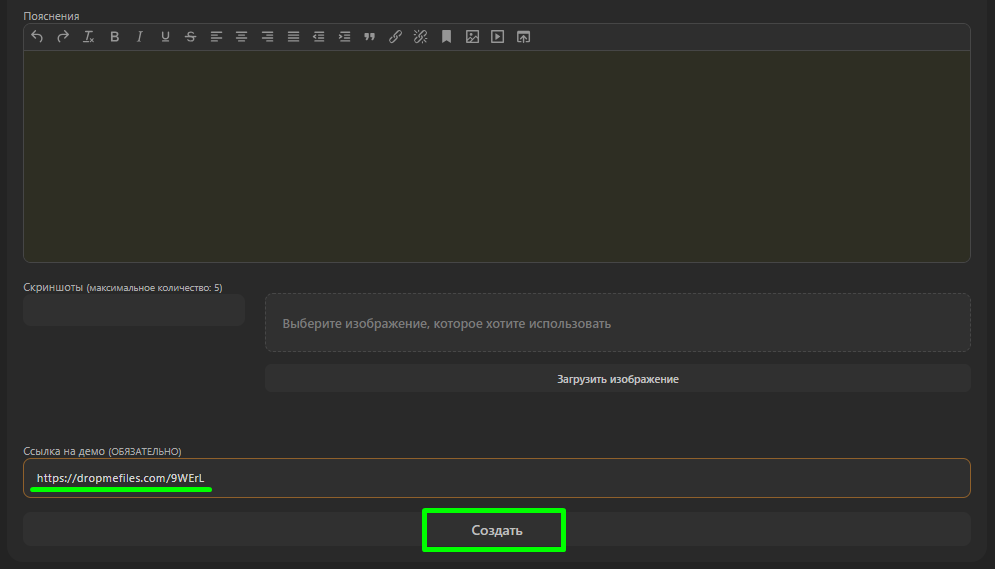Toggle italic formatting
Image resolution: width=995 pixels, height=569 pixels.
(x=140, y=37)
